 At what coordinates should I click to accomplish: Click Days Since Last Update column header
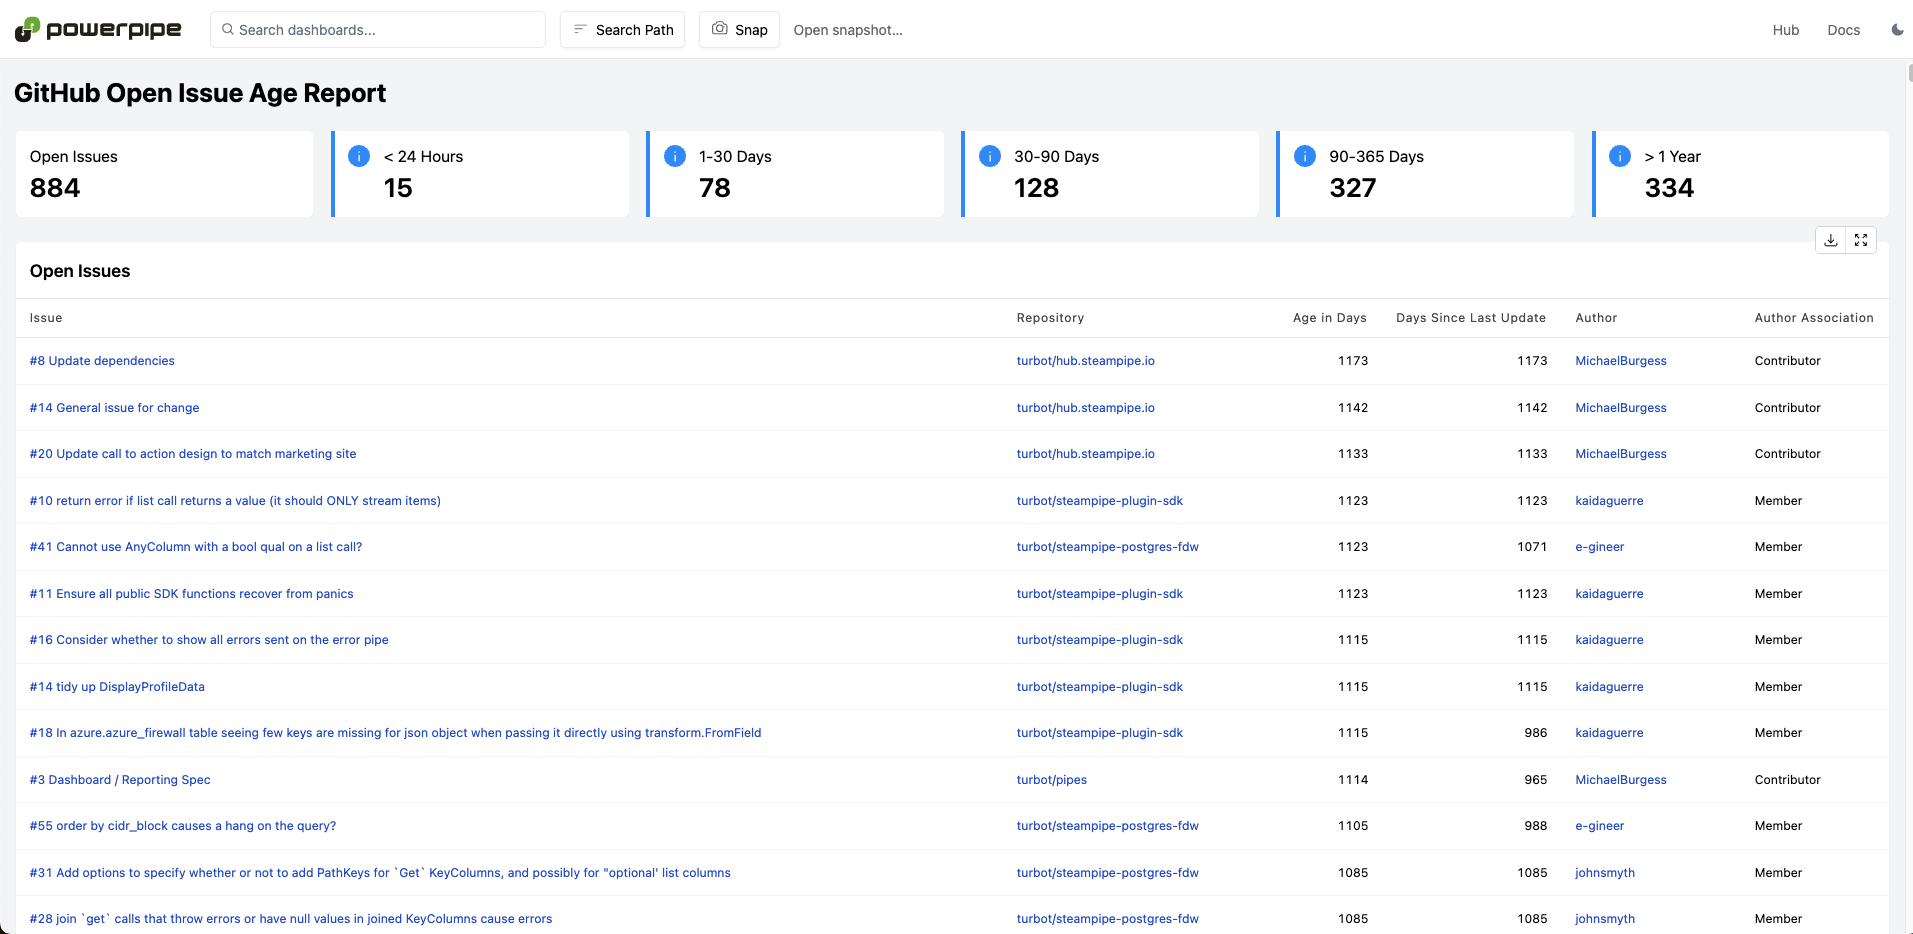coord(1471,318)
